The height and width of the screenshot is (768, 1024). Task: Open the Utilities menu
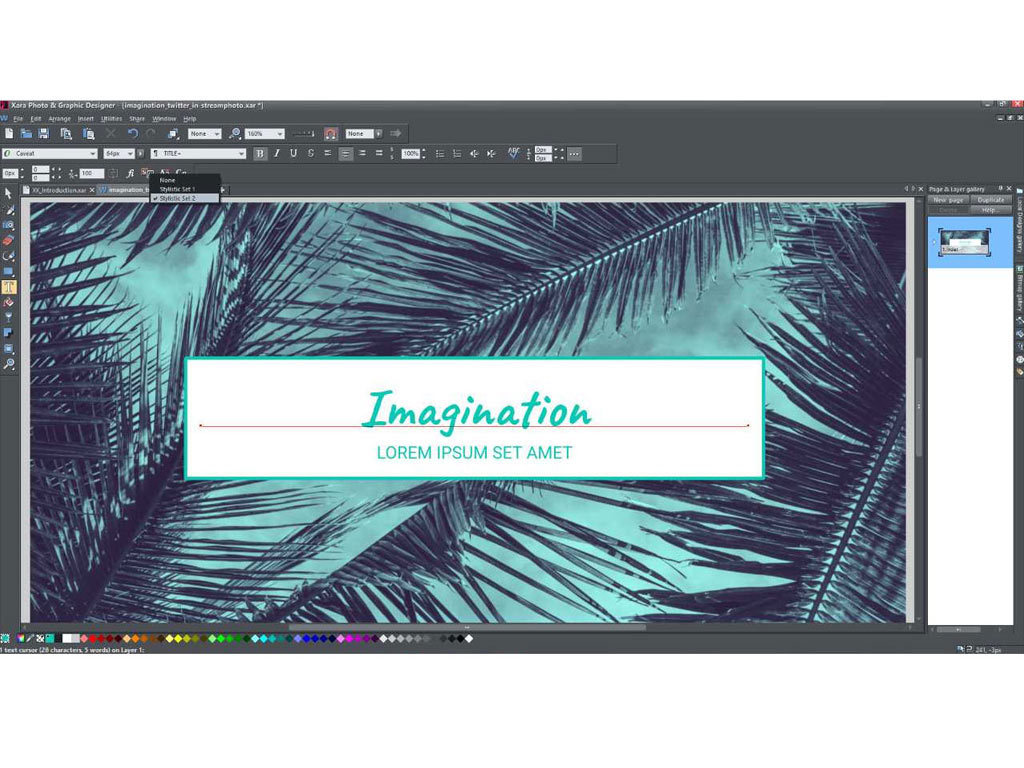[x=112, y=119]
